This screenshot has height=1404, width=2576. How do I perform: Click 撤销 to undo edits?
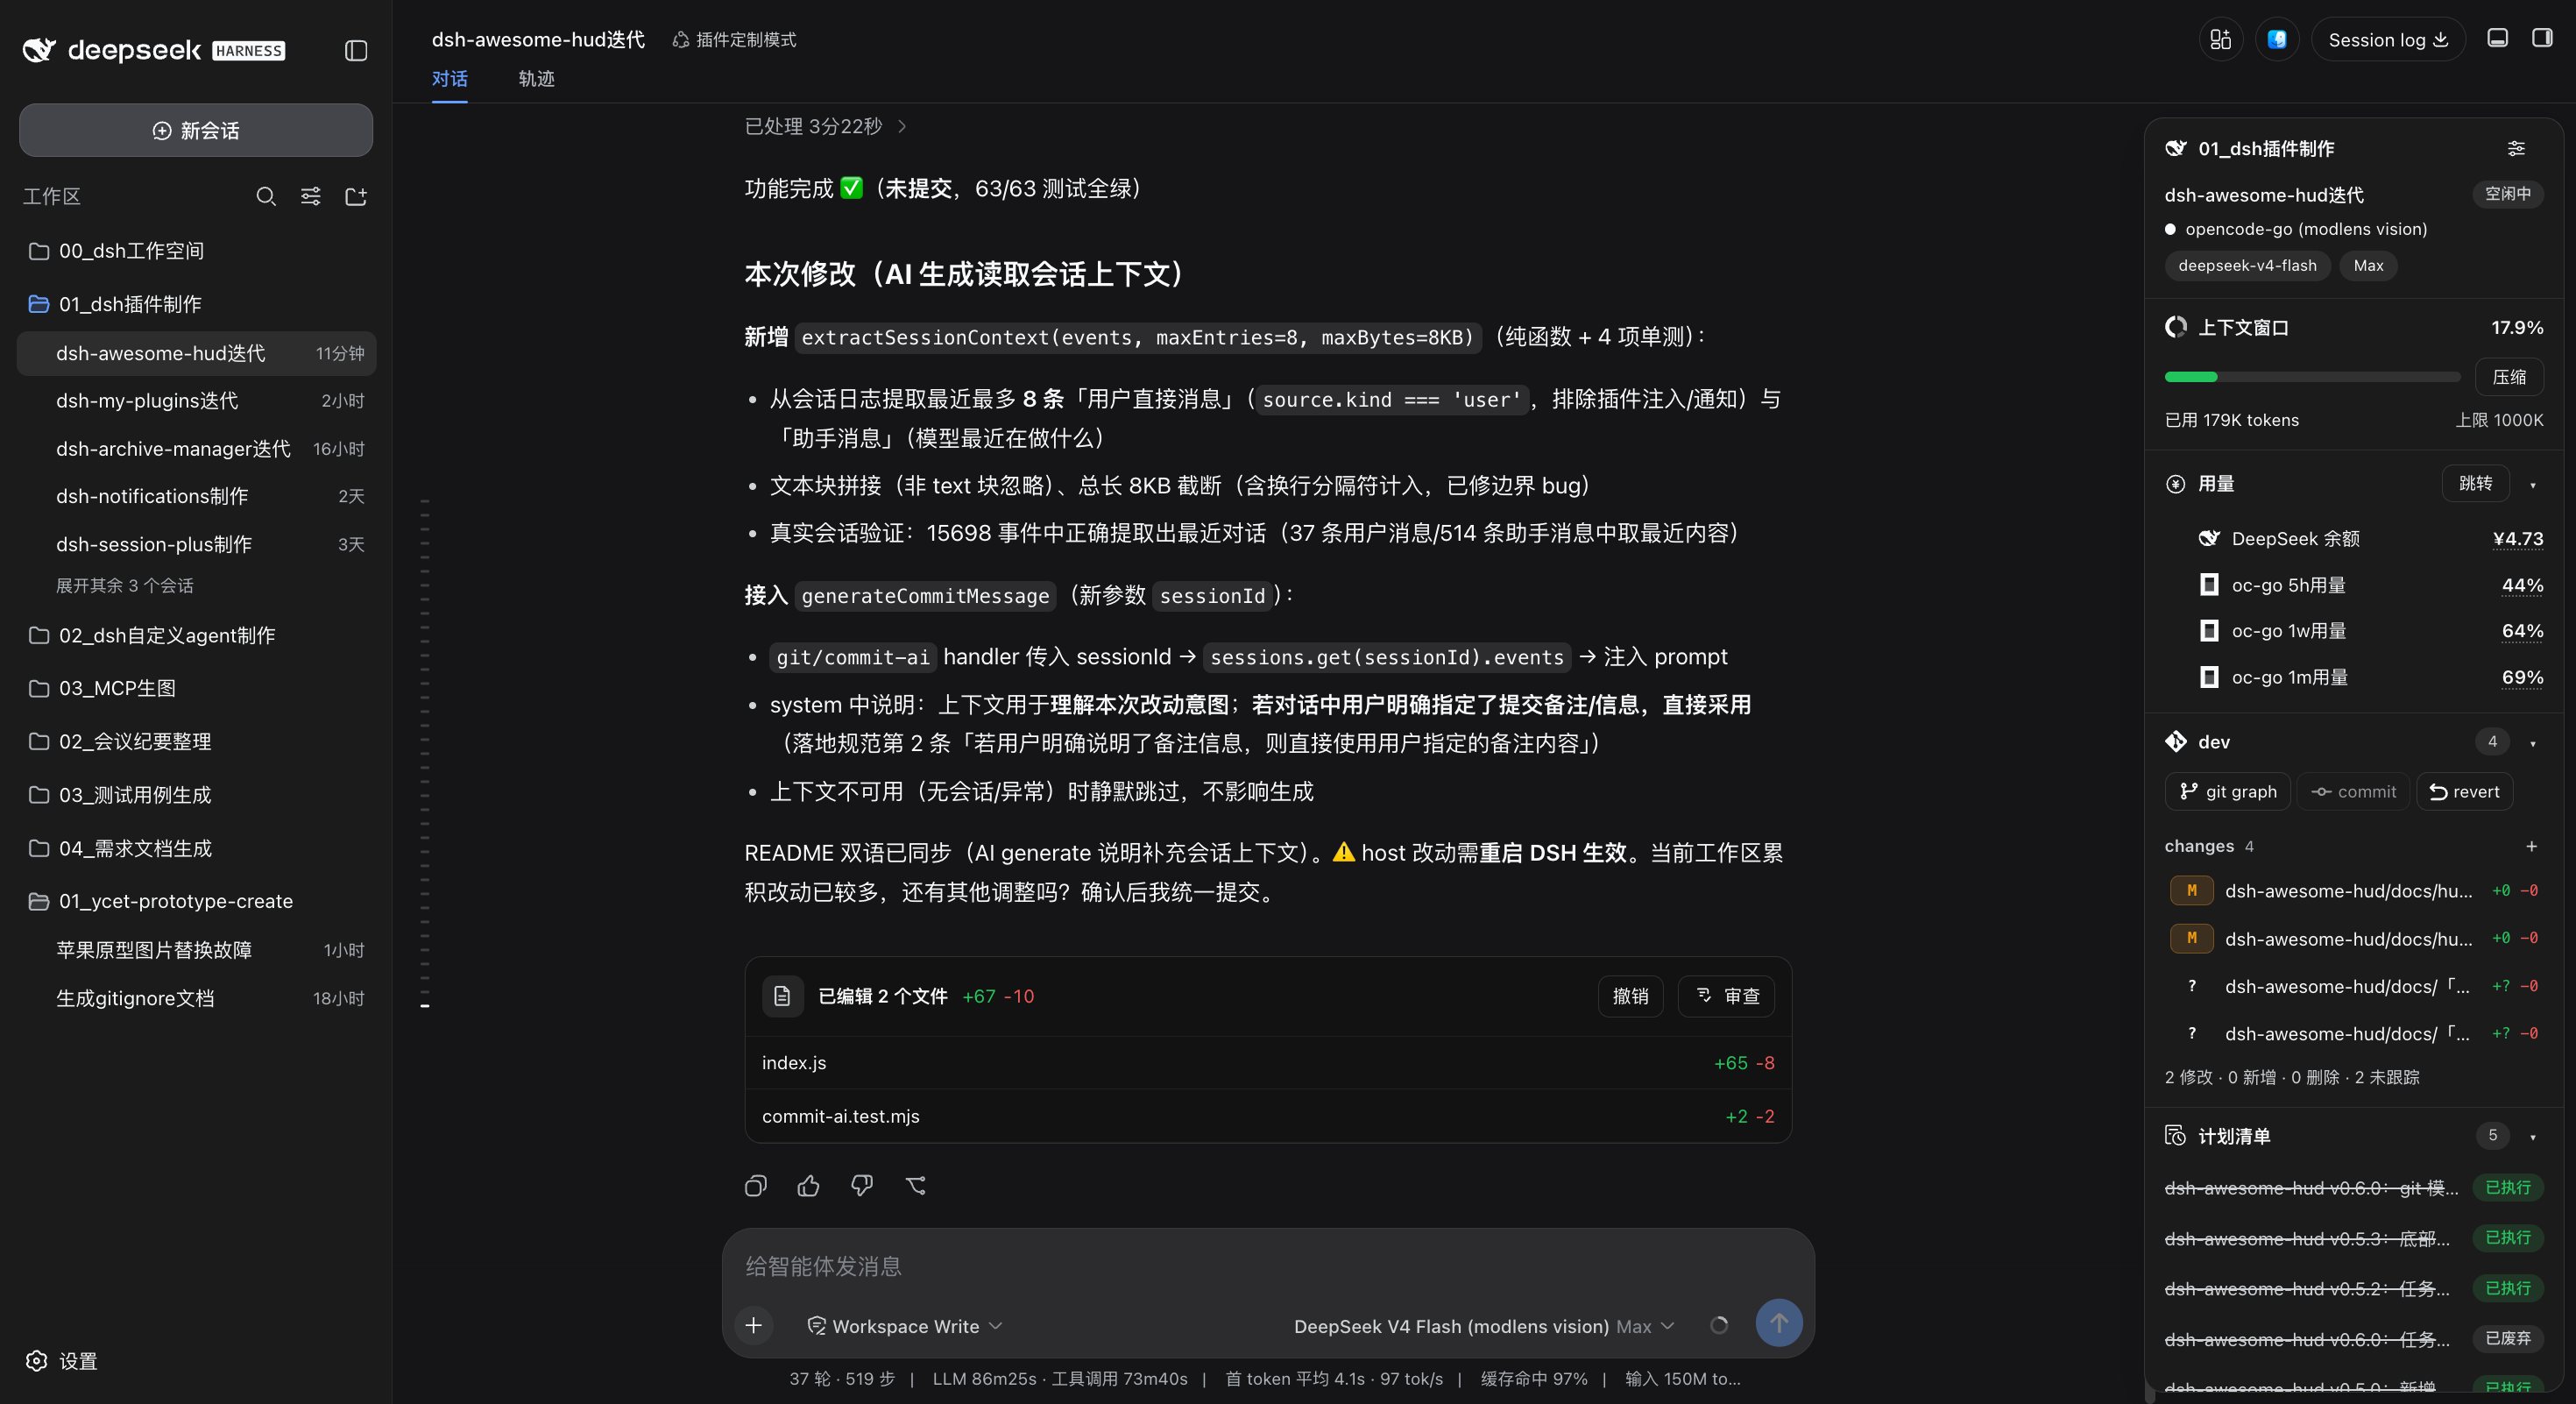coord(1630,996)
